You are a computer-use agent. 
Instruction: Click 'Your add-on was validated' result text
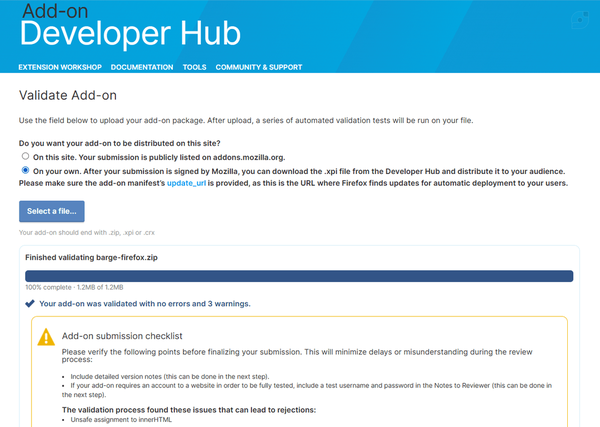[145, 304]
